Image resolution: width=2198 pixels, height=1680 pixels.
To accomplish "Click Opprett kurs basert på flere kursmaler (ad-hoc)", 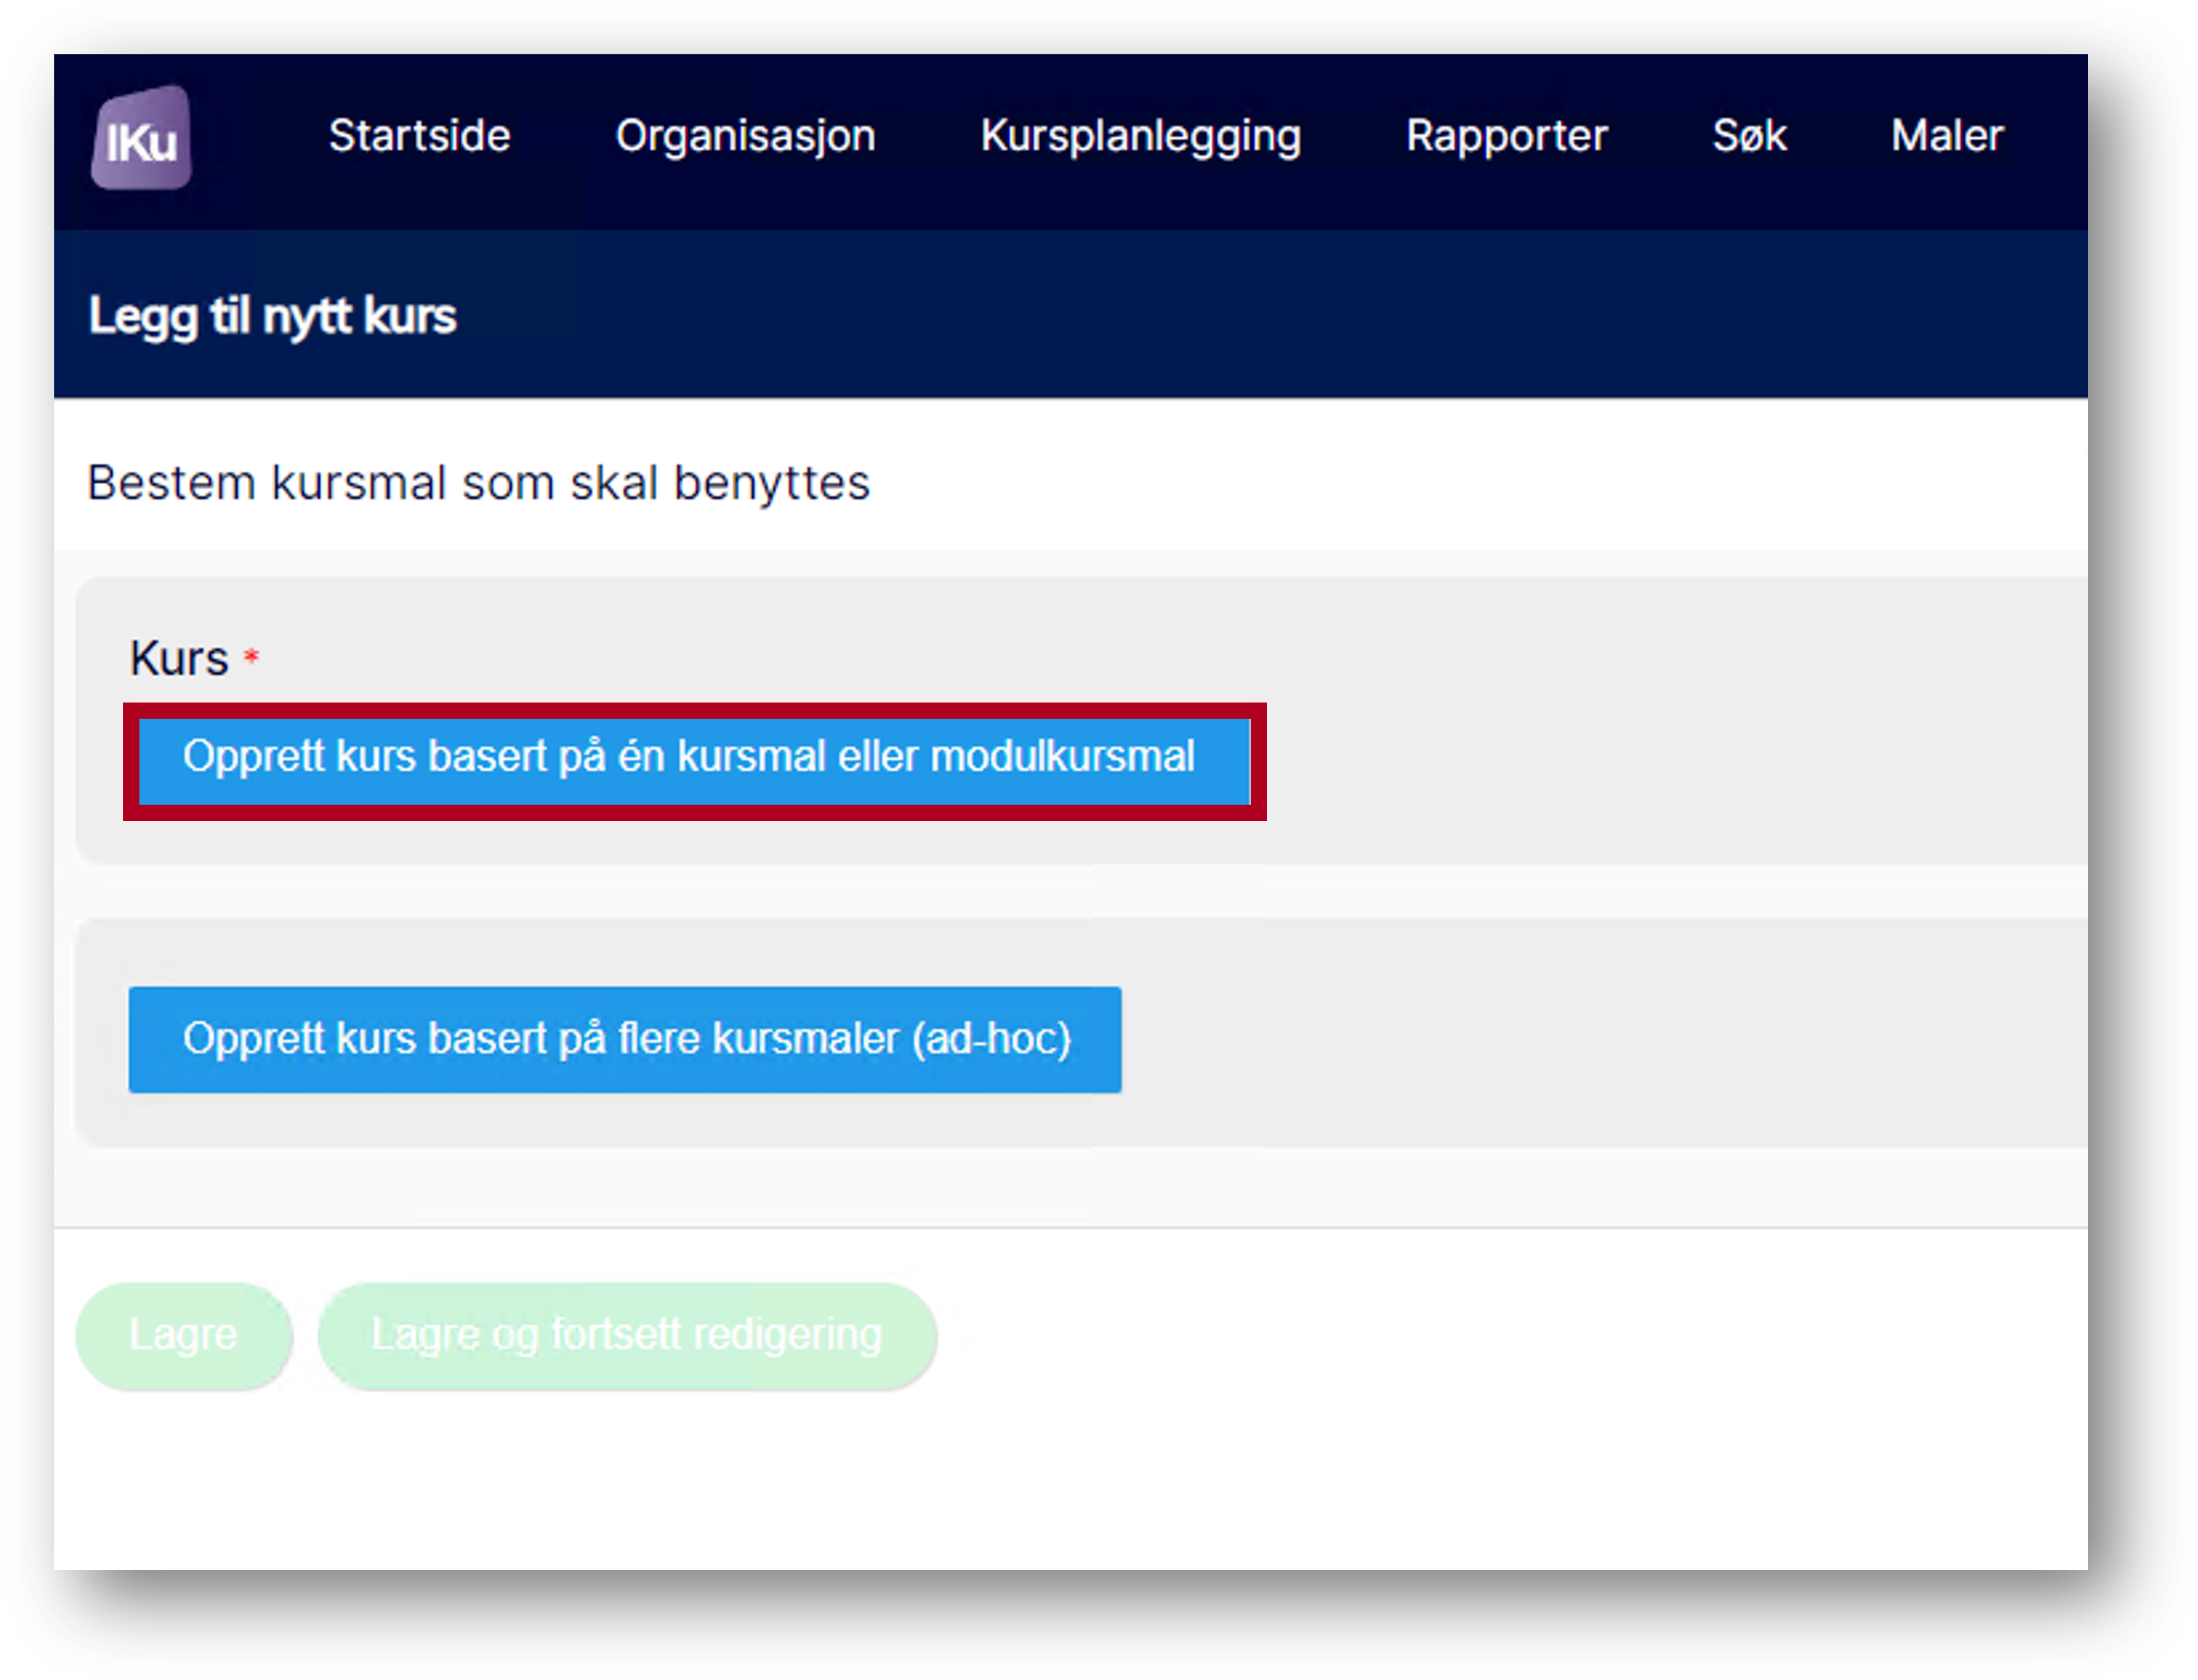I will click(x=625, y=1039).
